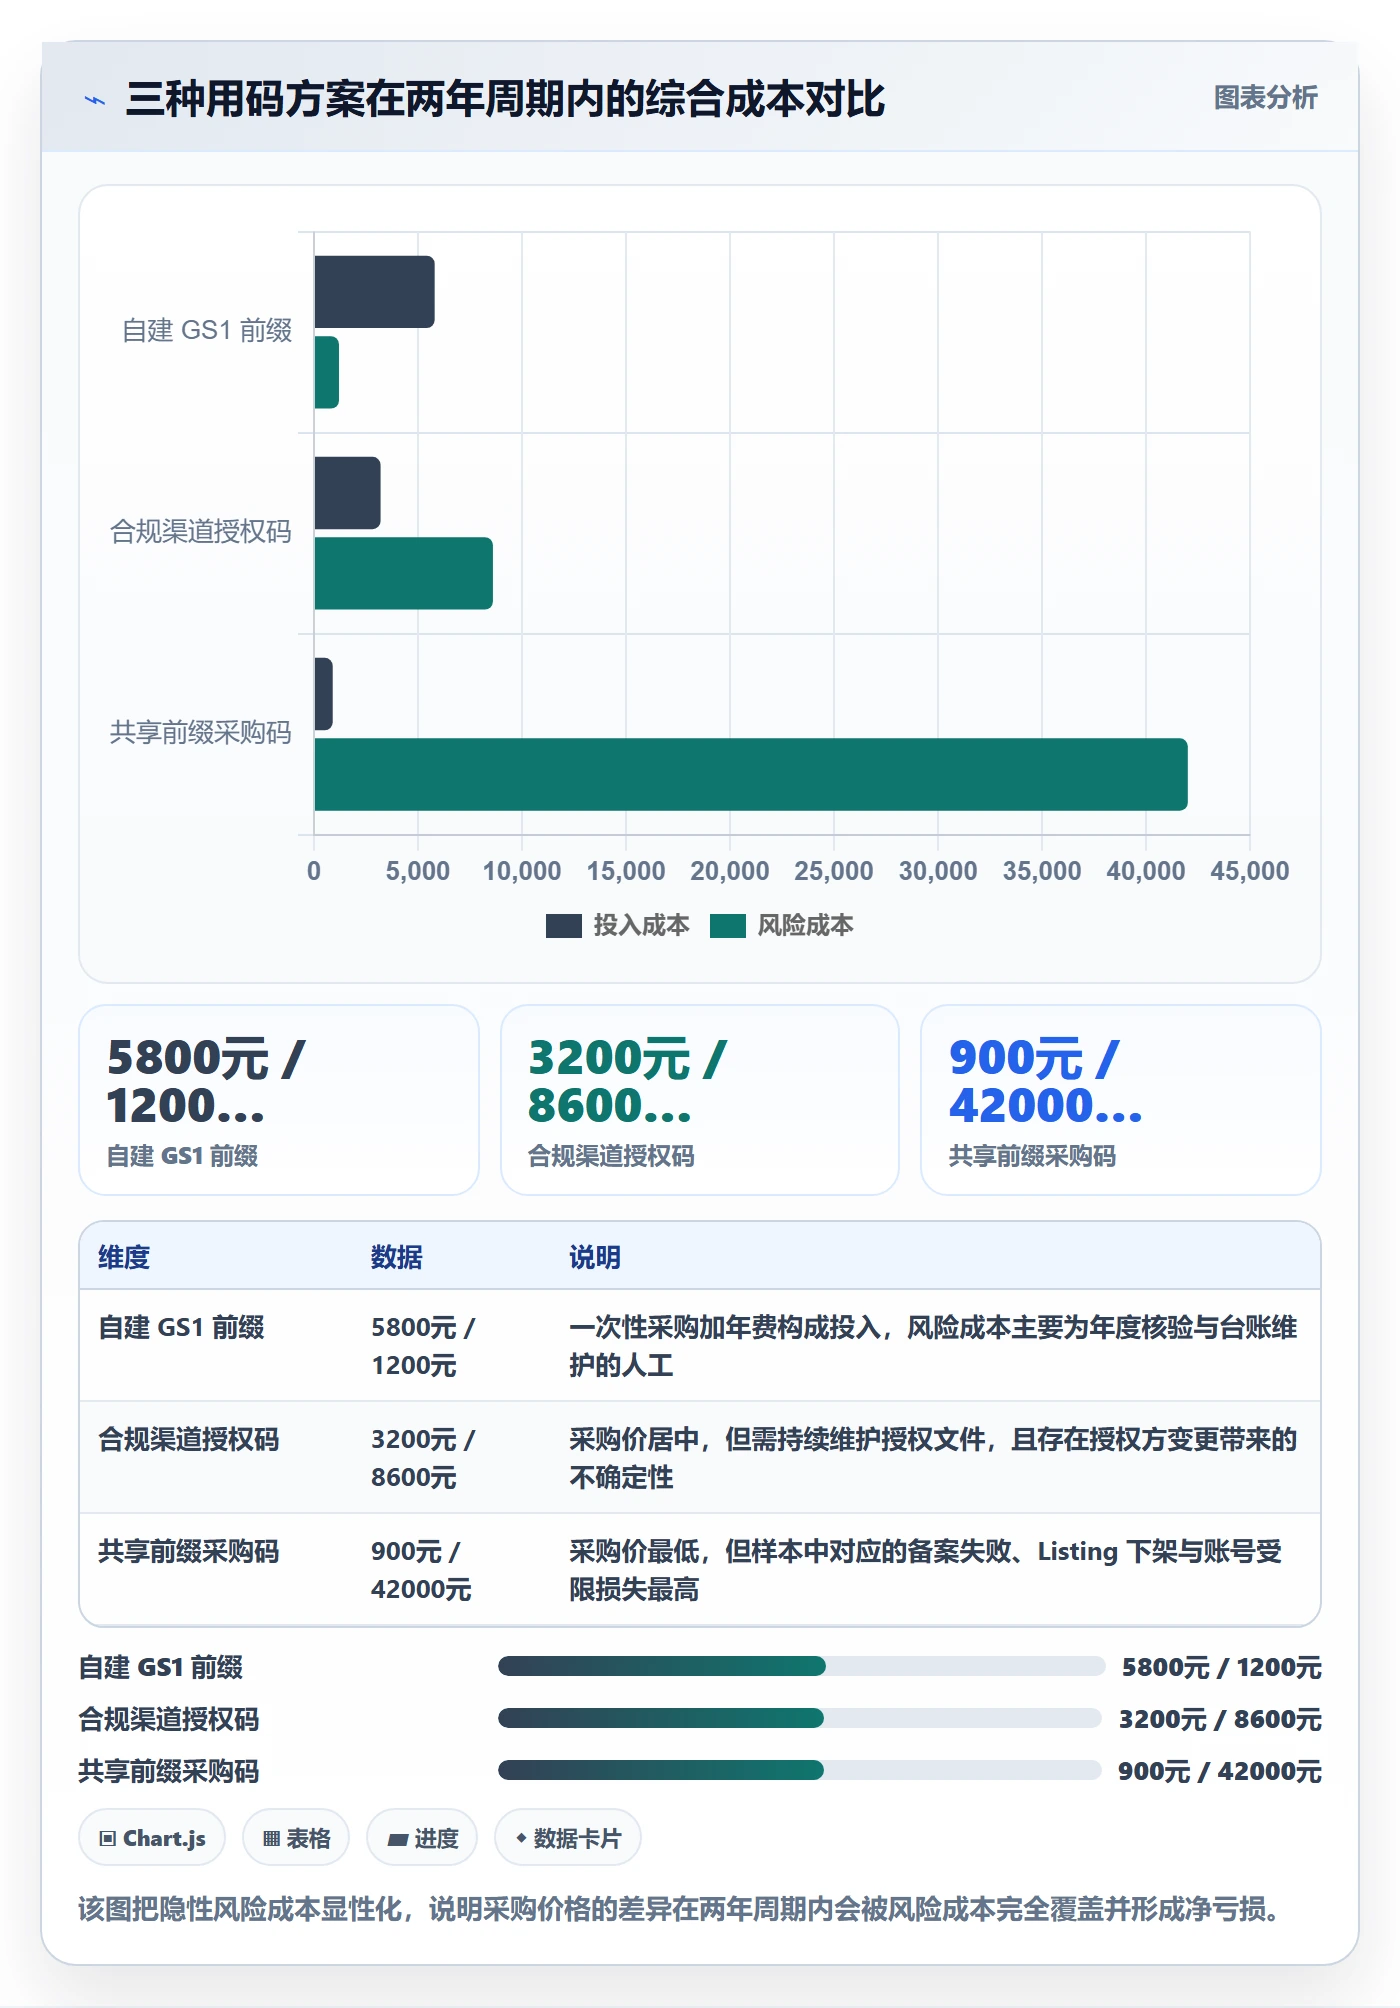Image resolution: width=1400 pixels, height=2008 pixels.
Task: Click the 数据 table column header
Action: [397, 1257]
